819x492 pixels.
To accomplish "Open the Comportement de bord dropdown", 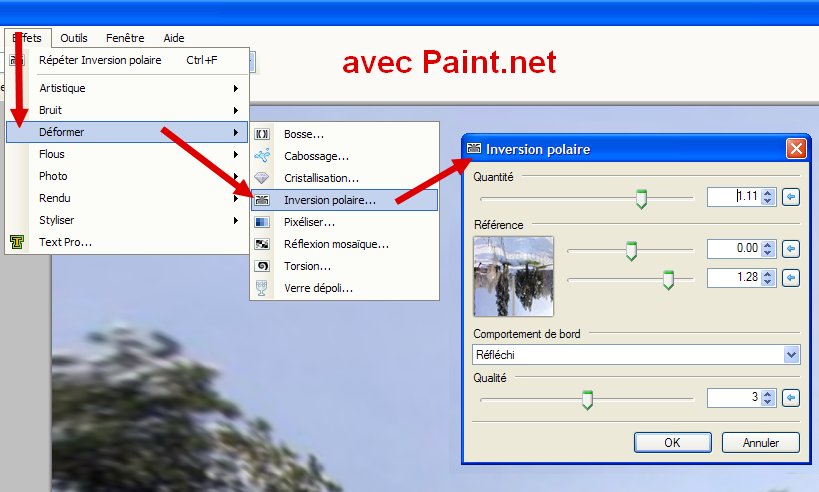I will [x=636, y=355].
